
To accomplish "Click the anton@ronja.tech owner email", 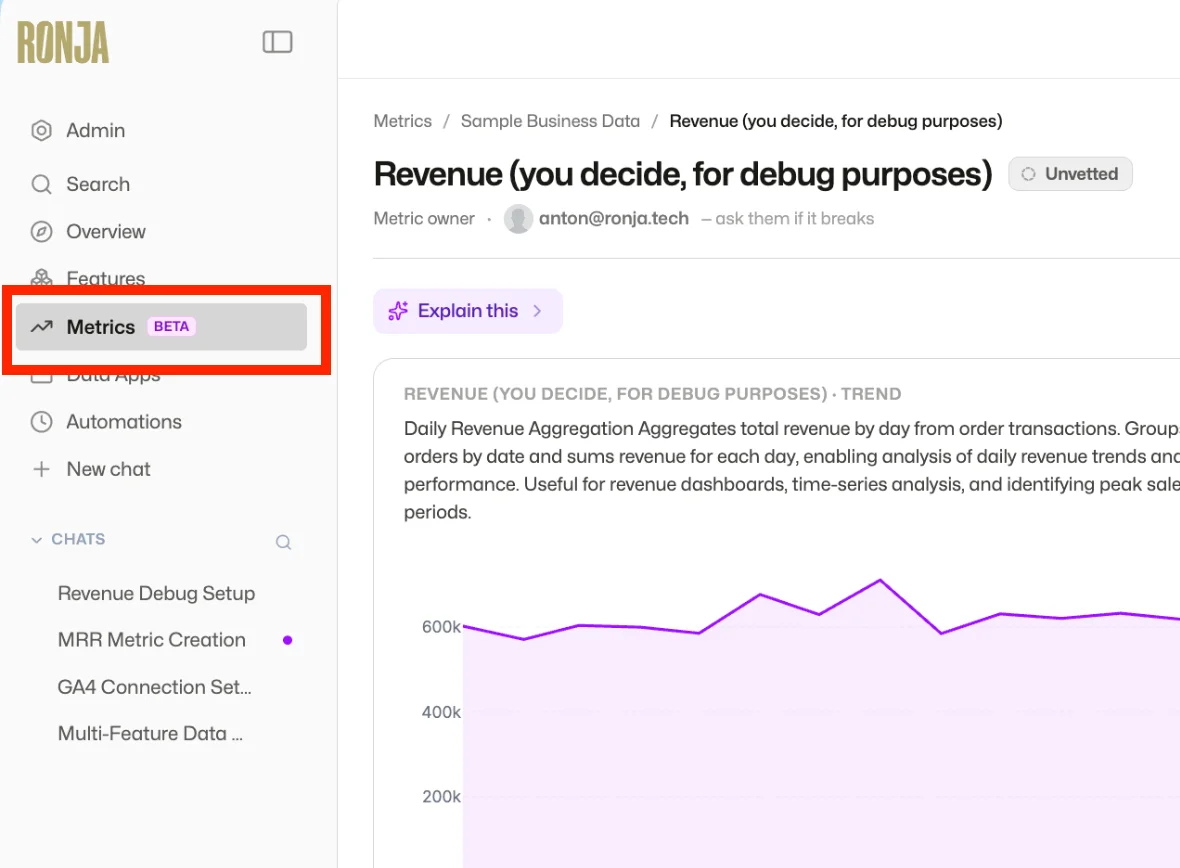I will [613, 218].
